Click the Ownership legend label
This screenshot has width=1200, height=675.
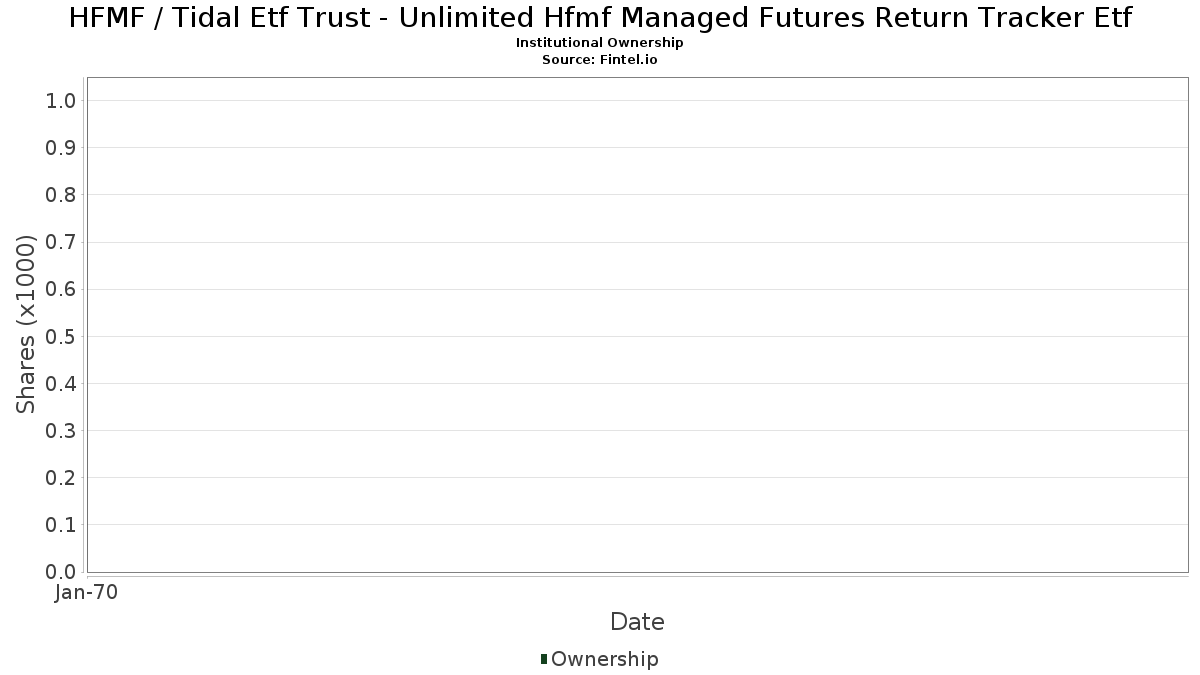[x=604, y=659]
